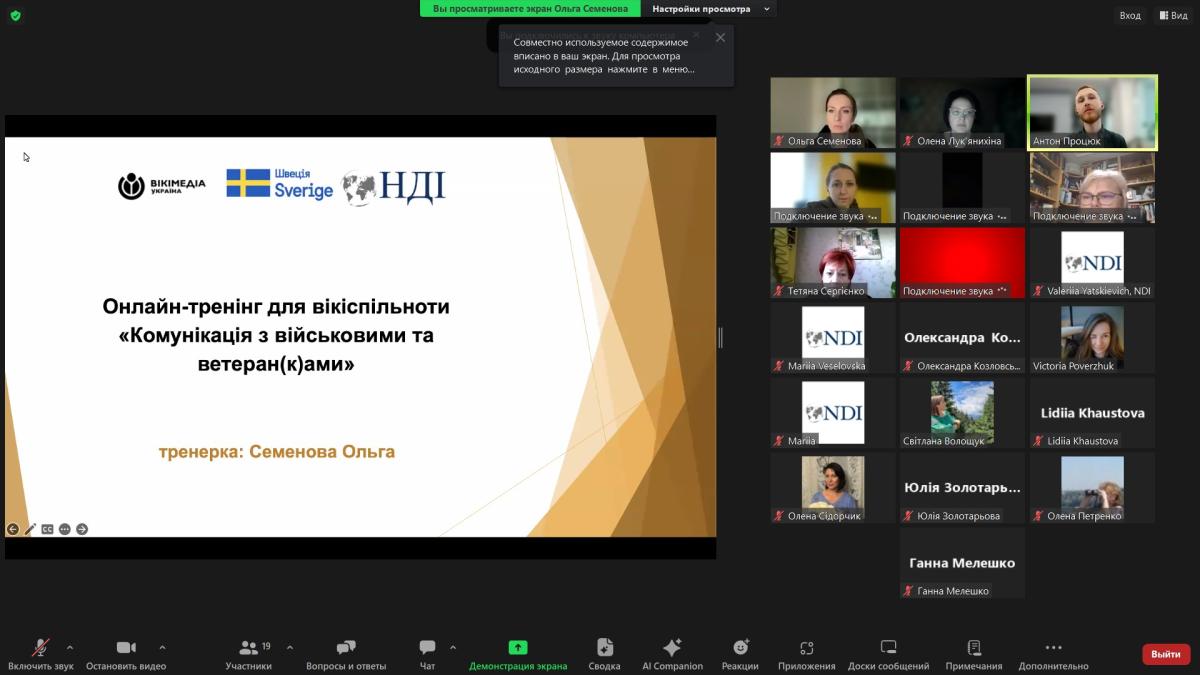The image size is (1200, 675).
Task: Open Whiteboards (Доски сообщений)
Action: pyautogui.click(x=888, y=648)
